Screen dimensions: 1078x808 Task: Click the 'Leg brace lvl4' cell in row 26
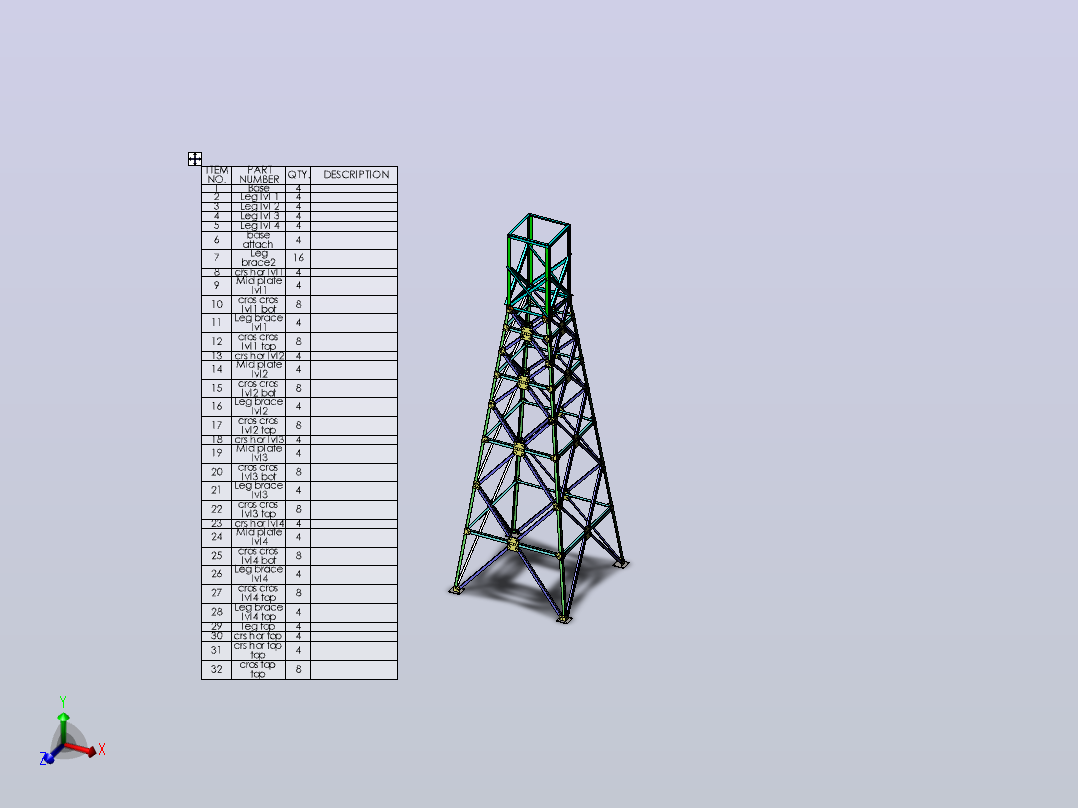click(258, 575)
